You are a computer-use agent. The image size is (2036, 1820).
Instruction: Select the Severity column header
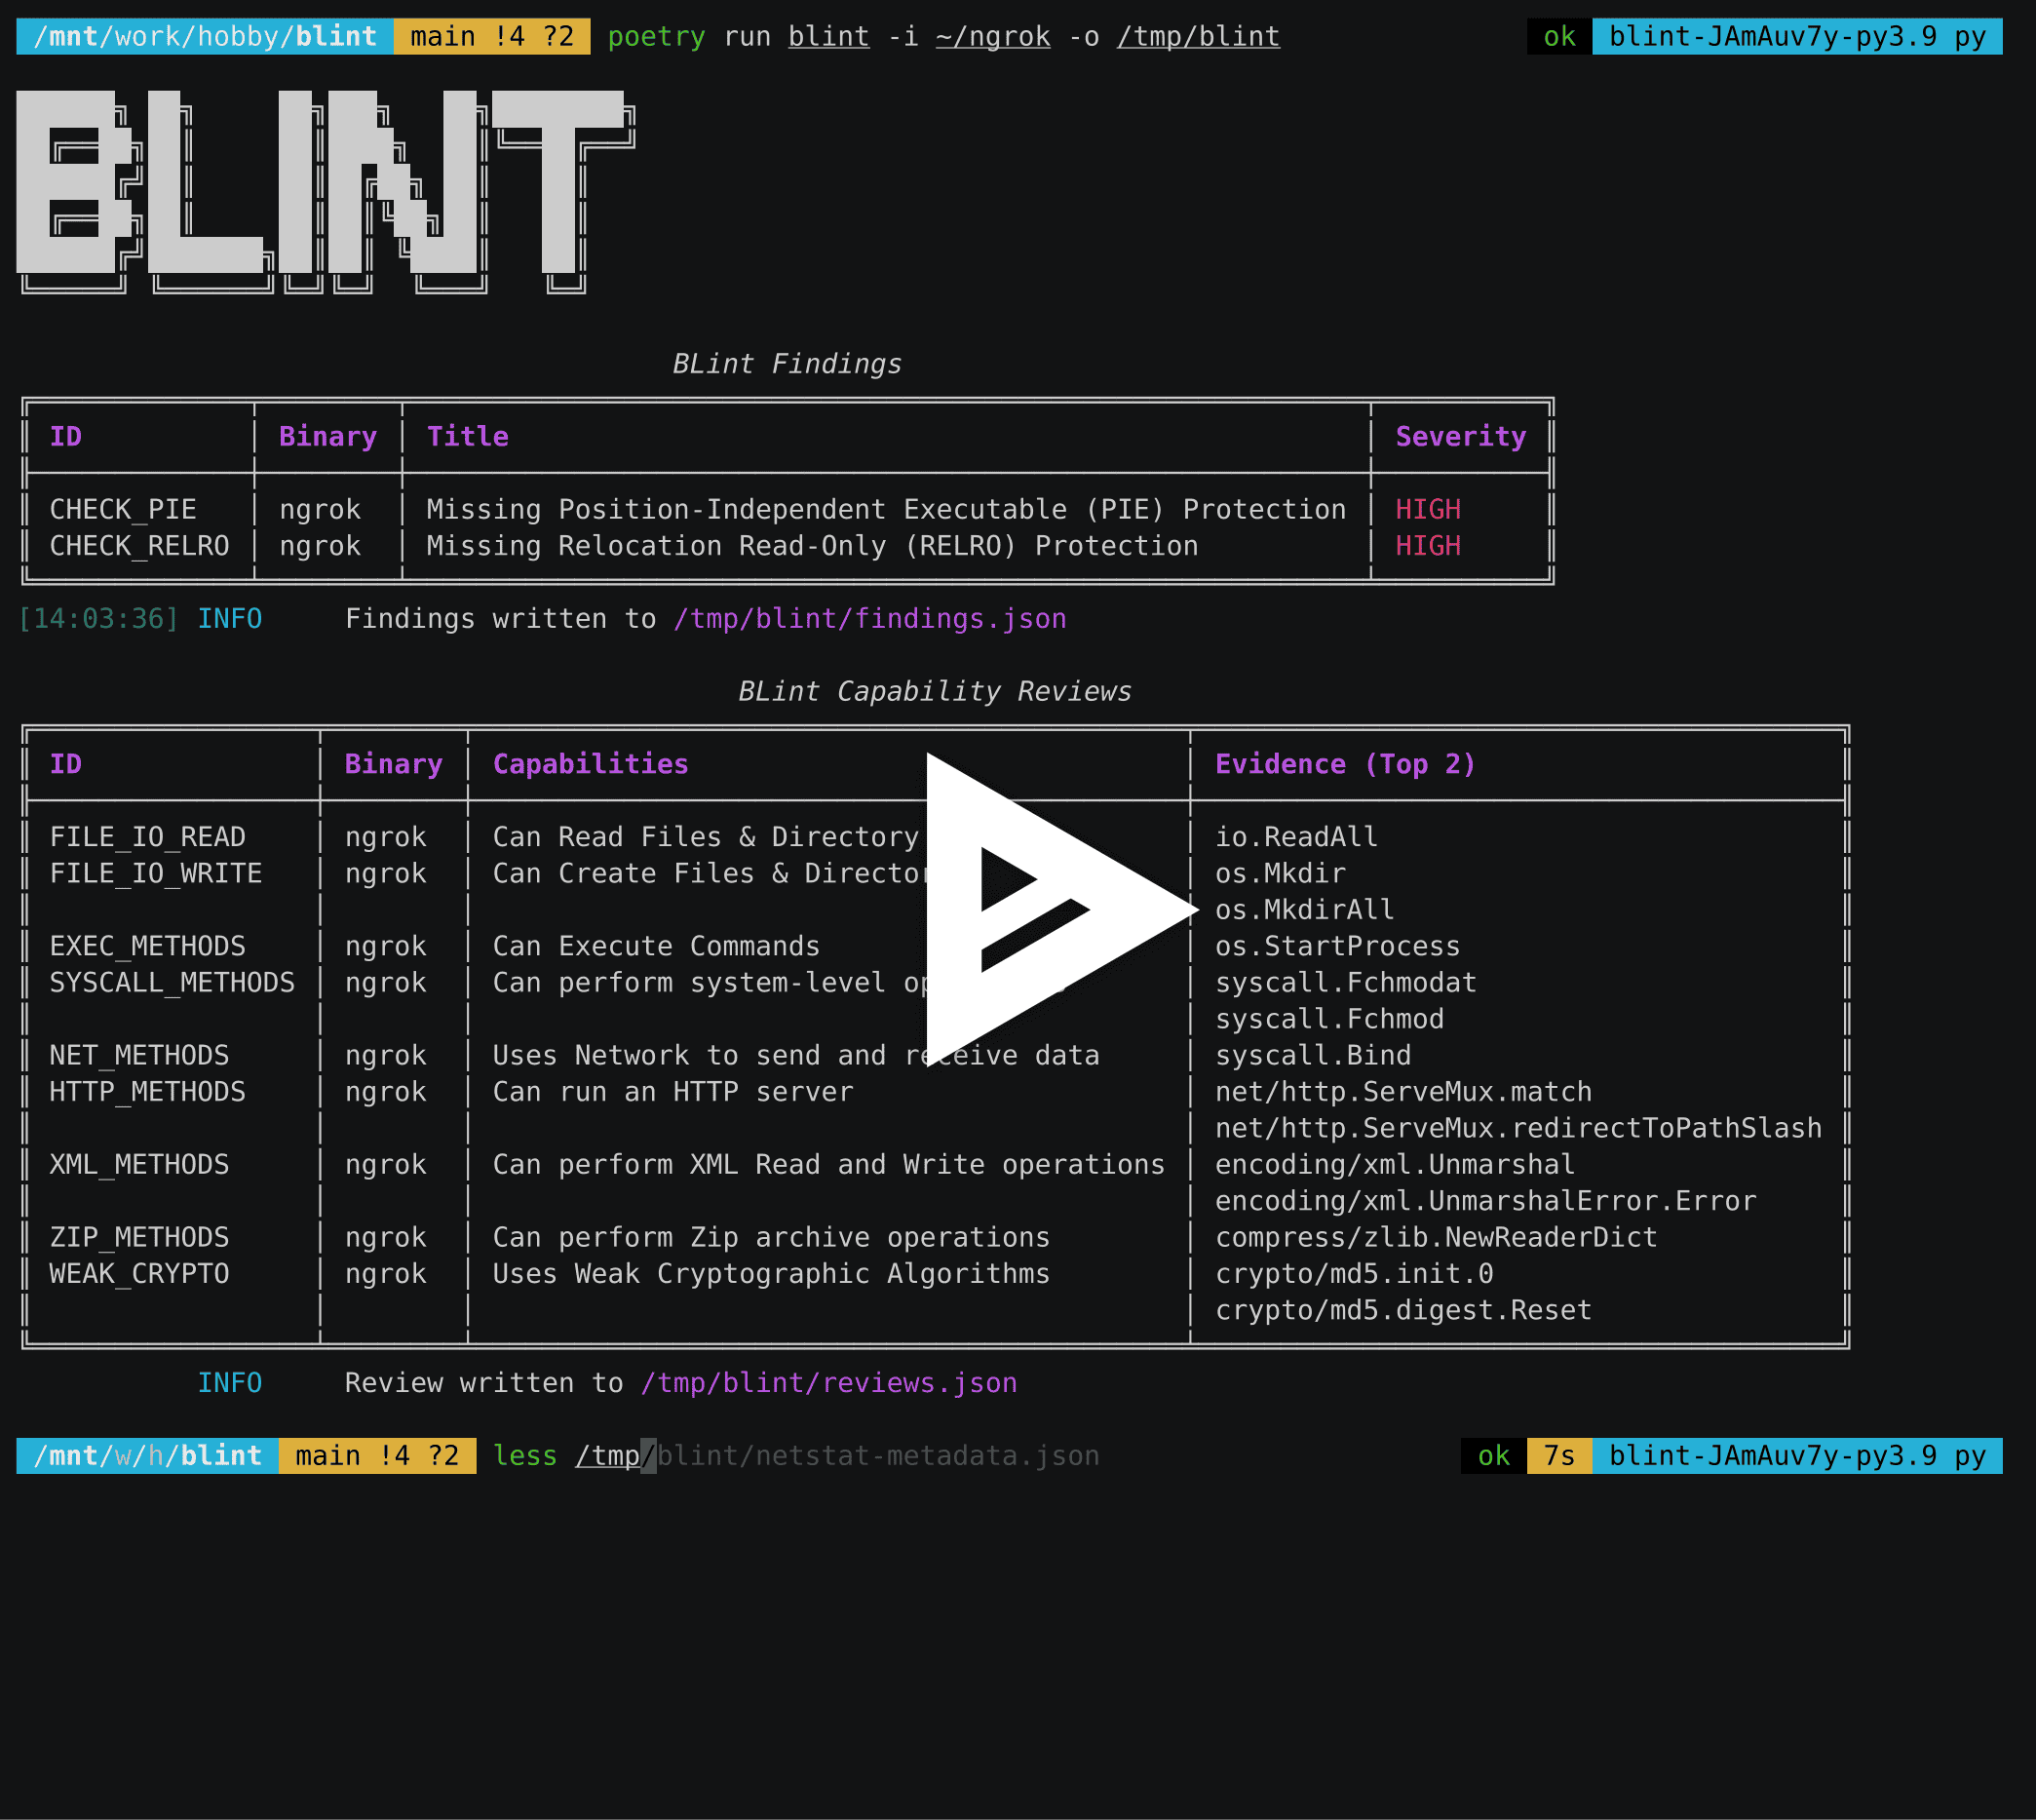point(1460,436)
